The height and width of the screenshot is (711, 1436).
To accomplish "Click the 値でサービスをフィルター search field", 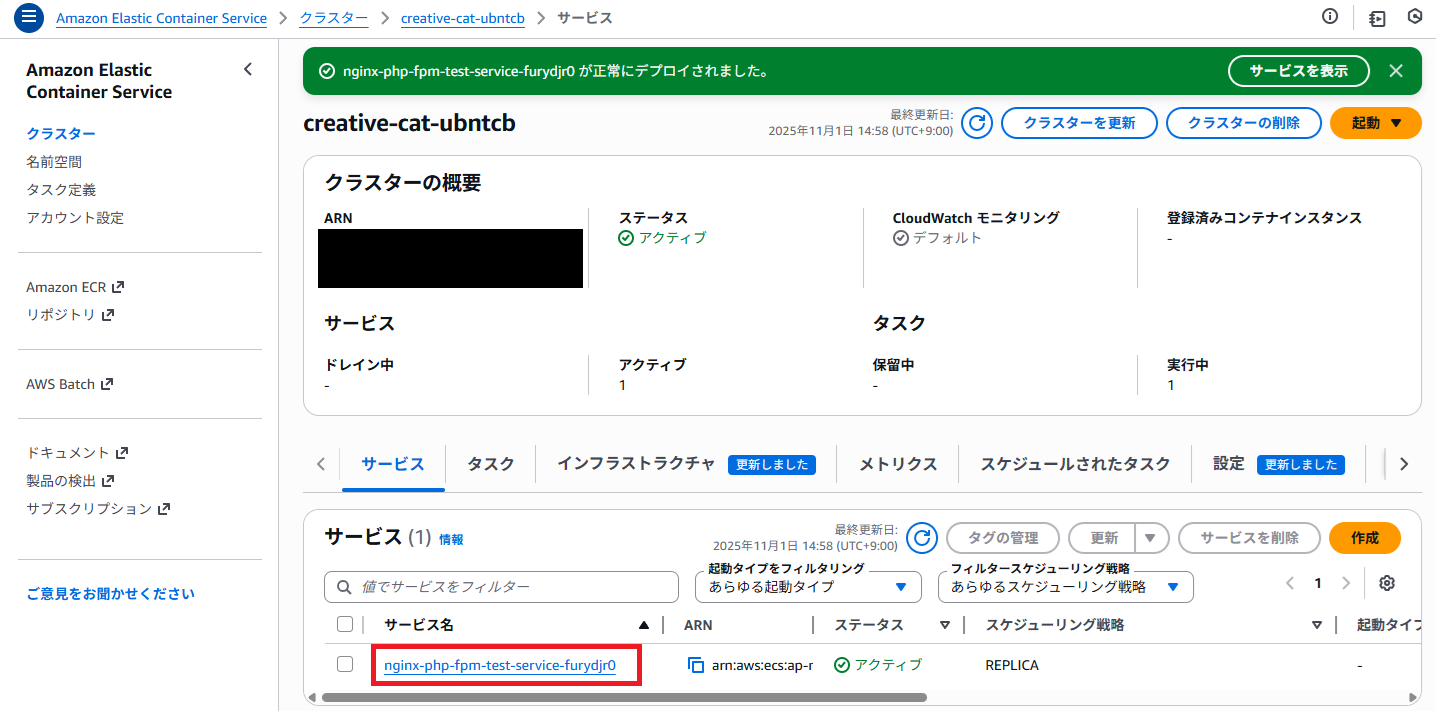I will (501, 587).
